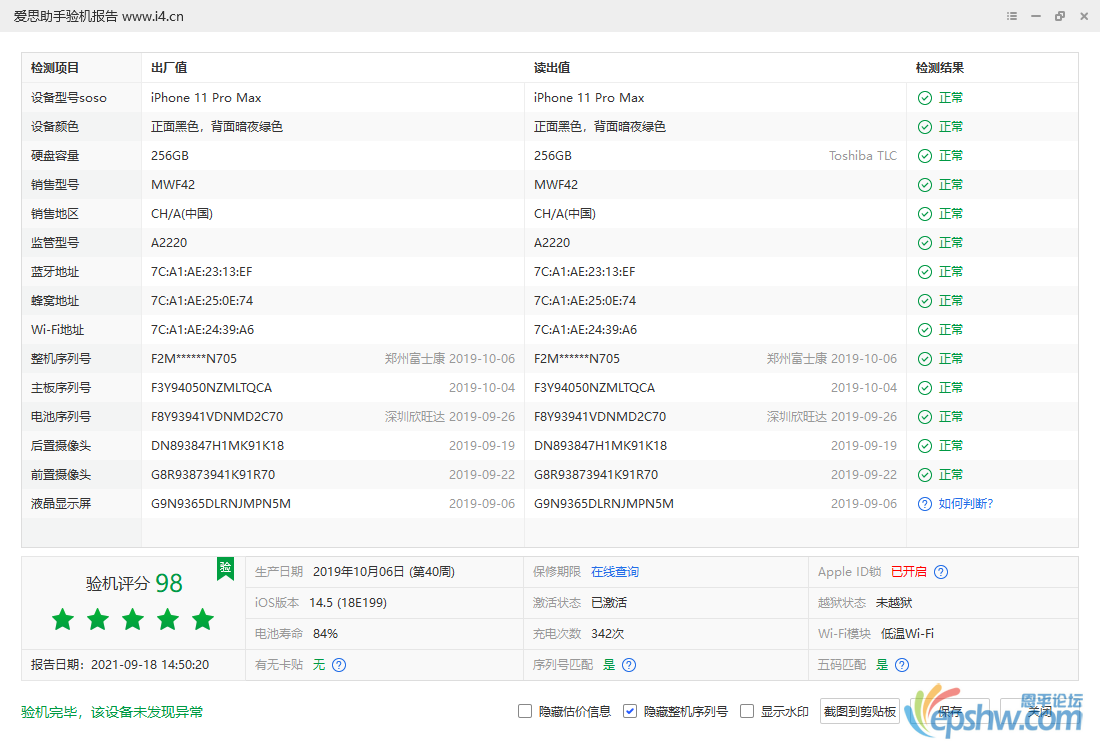Image resolution: width=1100 pixels, height=749 pixels.
Task: Click the 读出值 column header
Action: click(552, 68)
